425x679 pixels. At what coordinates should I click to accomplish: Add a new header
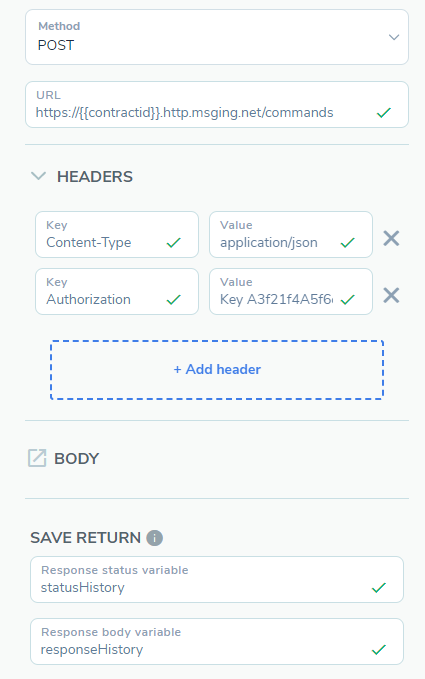[x=217, y=370]
